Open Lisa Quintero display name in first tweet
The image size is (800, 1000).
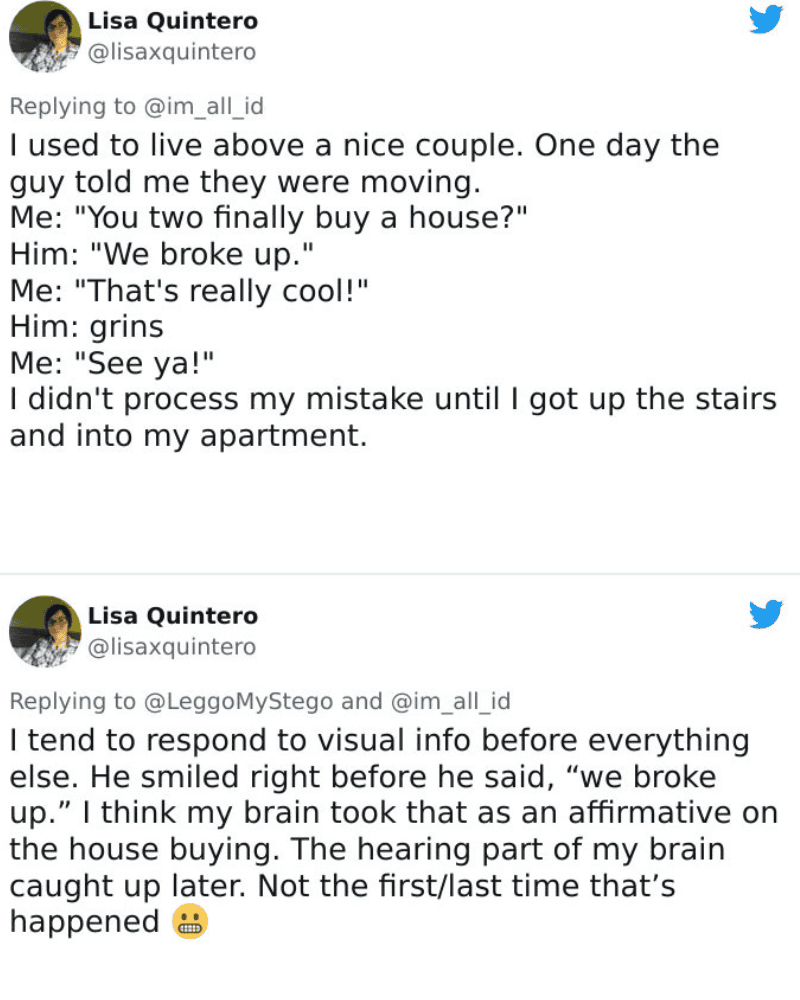[x=173, y=21]
